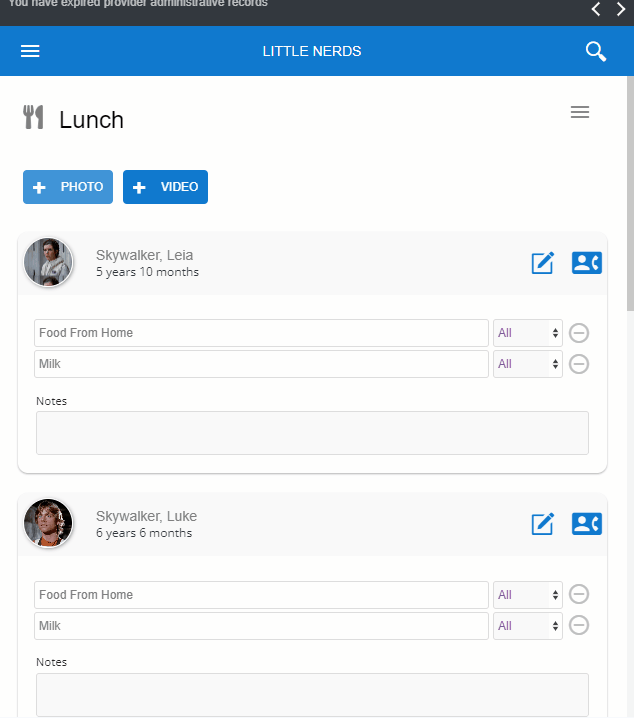This screenshot has width=634, height=718.
Task: Edit Luke Skywalker's entry with pencil icon
Action: (x=542, y=524)
